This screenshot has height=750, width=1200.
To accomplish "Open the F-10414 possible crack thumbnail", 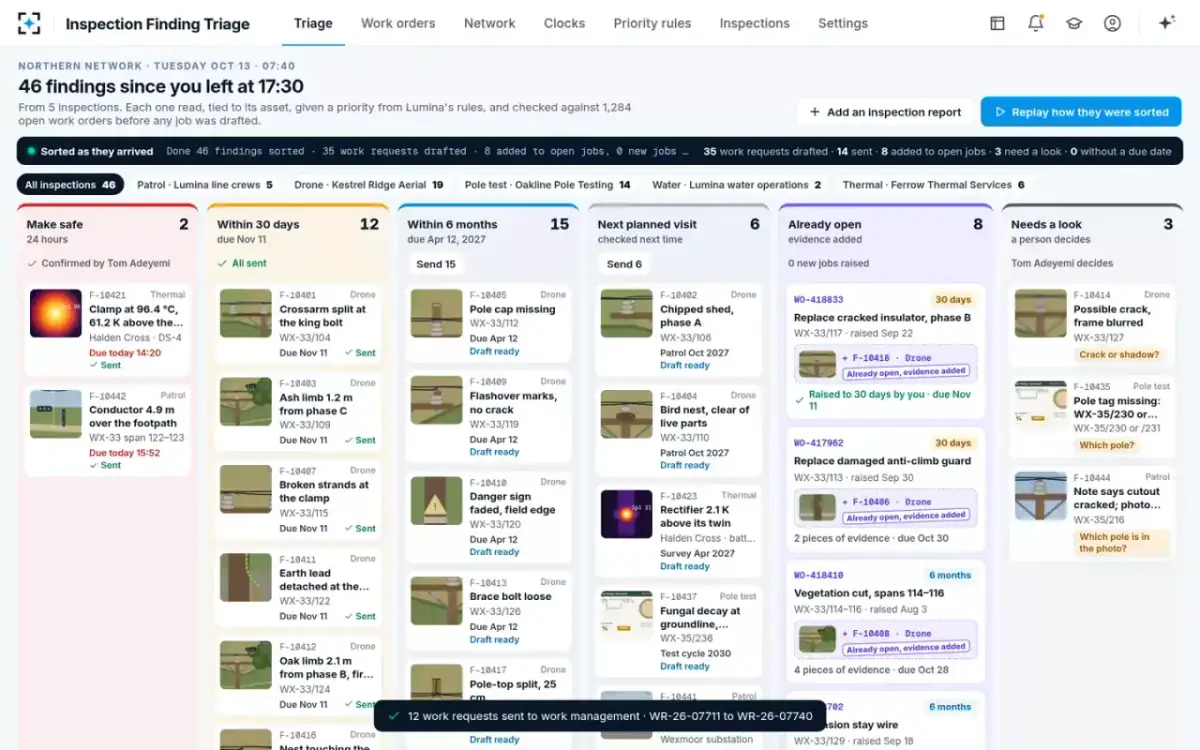I will point(1040,314).
